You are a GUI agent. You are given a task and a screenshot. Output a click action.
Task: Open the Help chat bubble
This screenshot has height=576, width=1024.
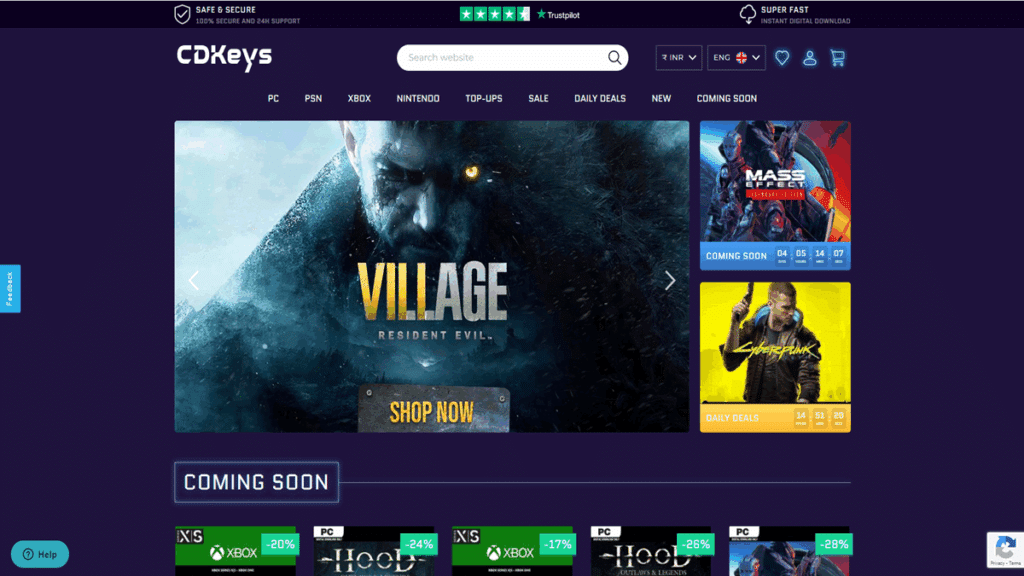tap(39, 554)
